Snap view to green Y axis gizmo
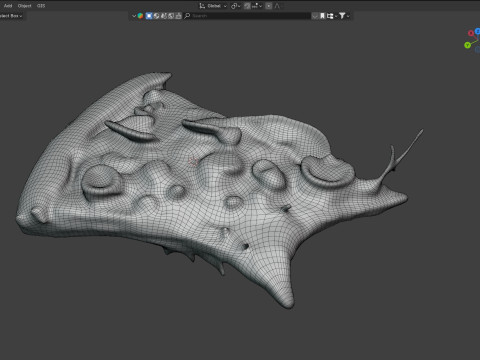The height and width of the screenshot is (360, 480). 467,45
